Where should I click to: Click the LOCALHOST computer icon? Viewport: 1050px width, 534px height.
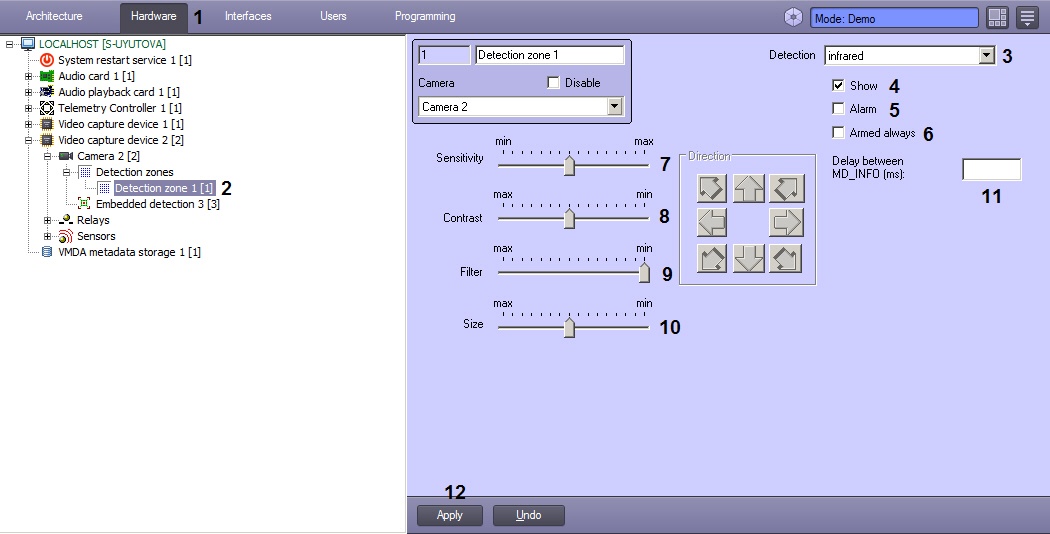pos(28,44)
